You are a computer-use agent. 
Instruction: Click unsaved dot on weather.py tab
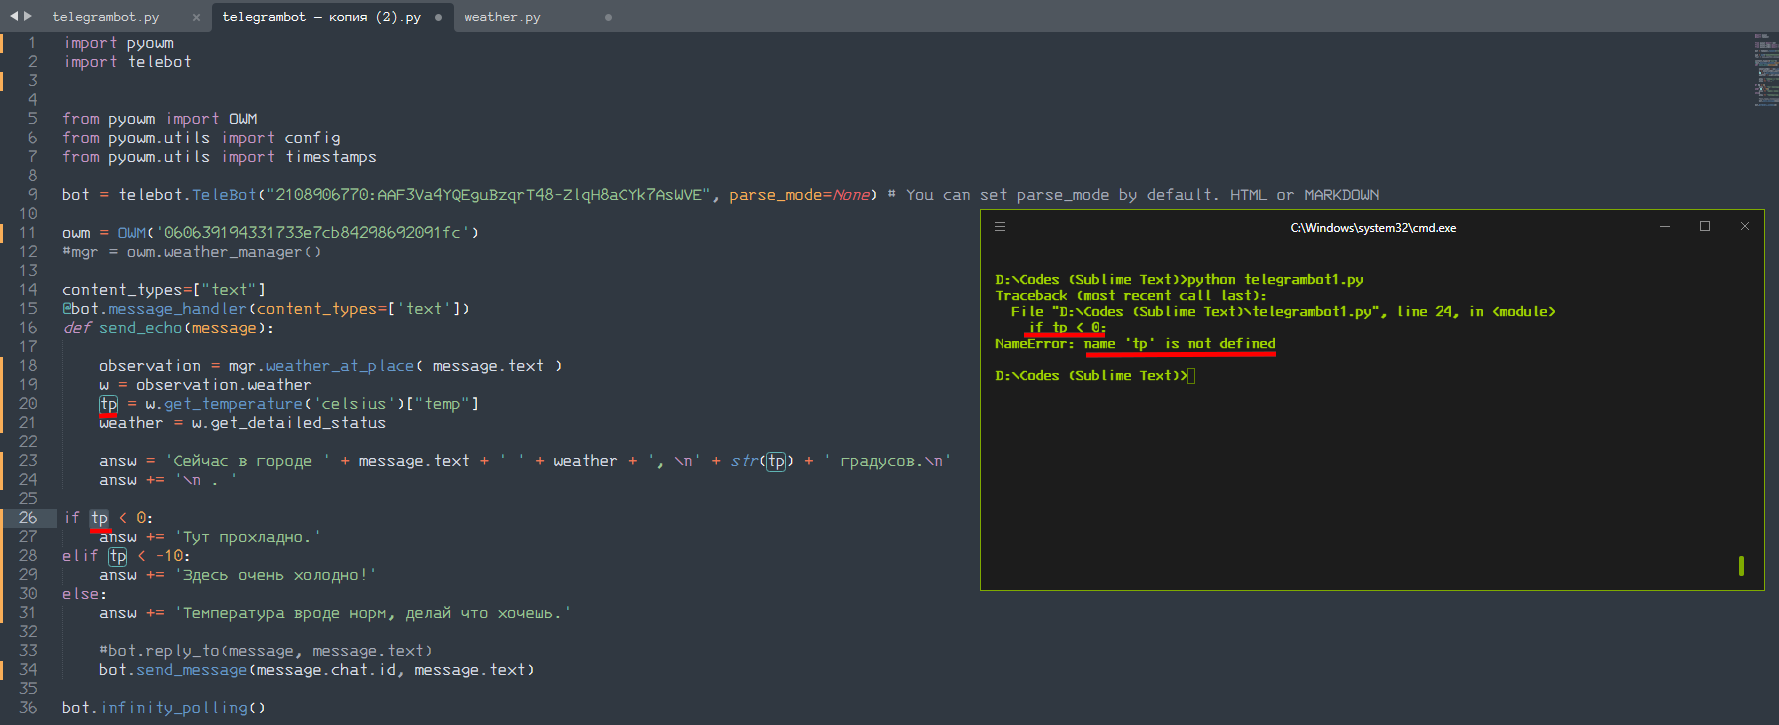pos(608,17)
